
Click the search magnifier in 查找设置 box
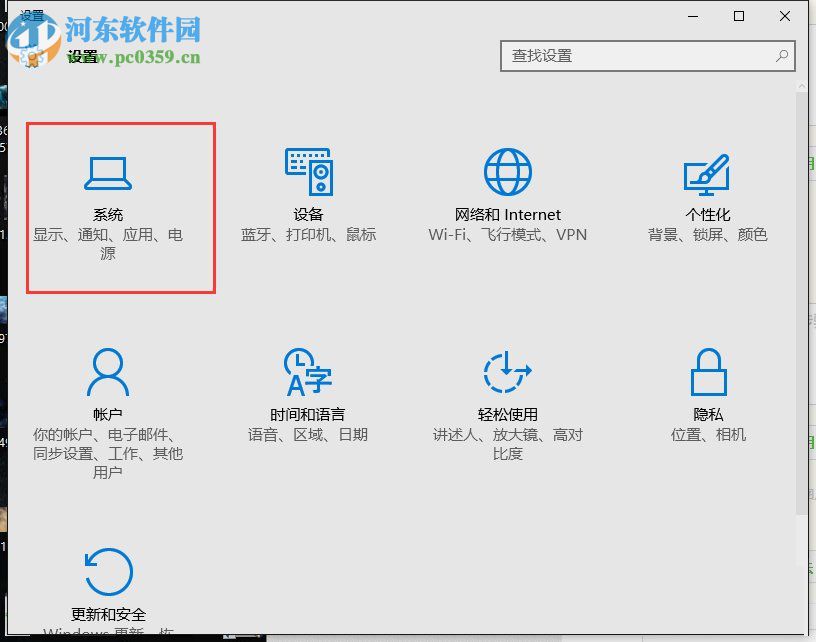[x=782, y=57]
